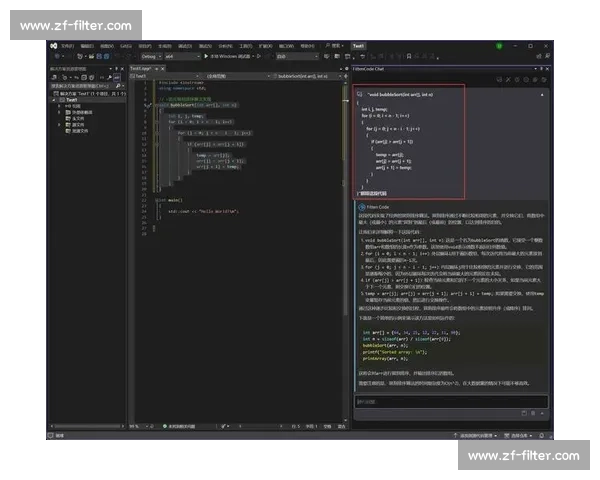
Task: Close the Test1.cpp editor tab
Action: (163, 69)
